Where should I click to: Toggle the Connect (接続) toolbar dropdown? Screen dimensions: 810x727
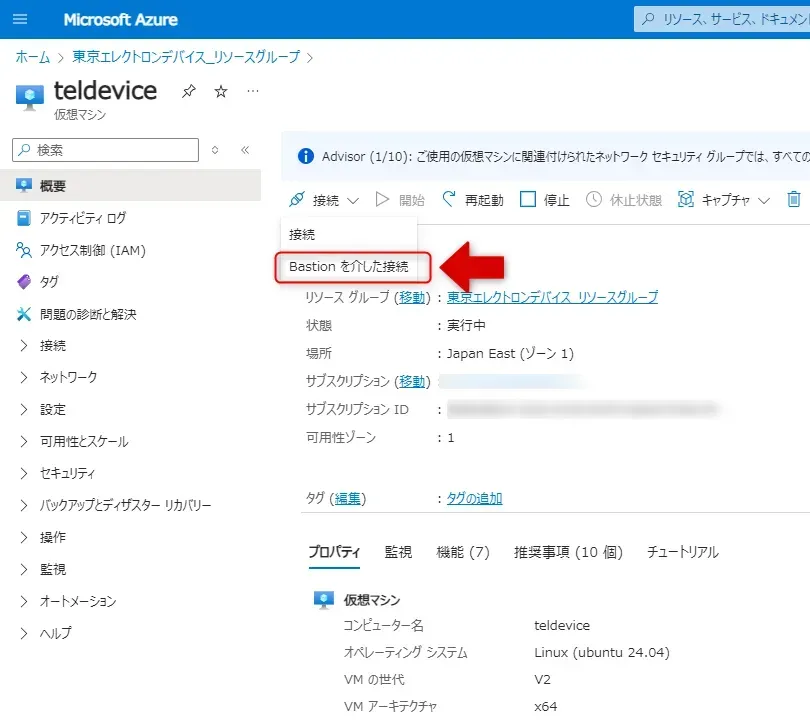324,200
